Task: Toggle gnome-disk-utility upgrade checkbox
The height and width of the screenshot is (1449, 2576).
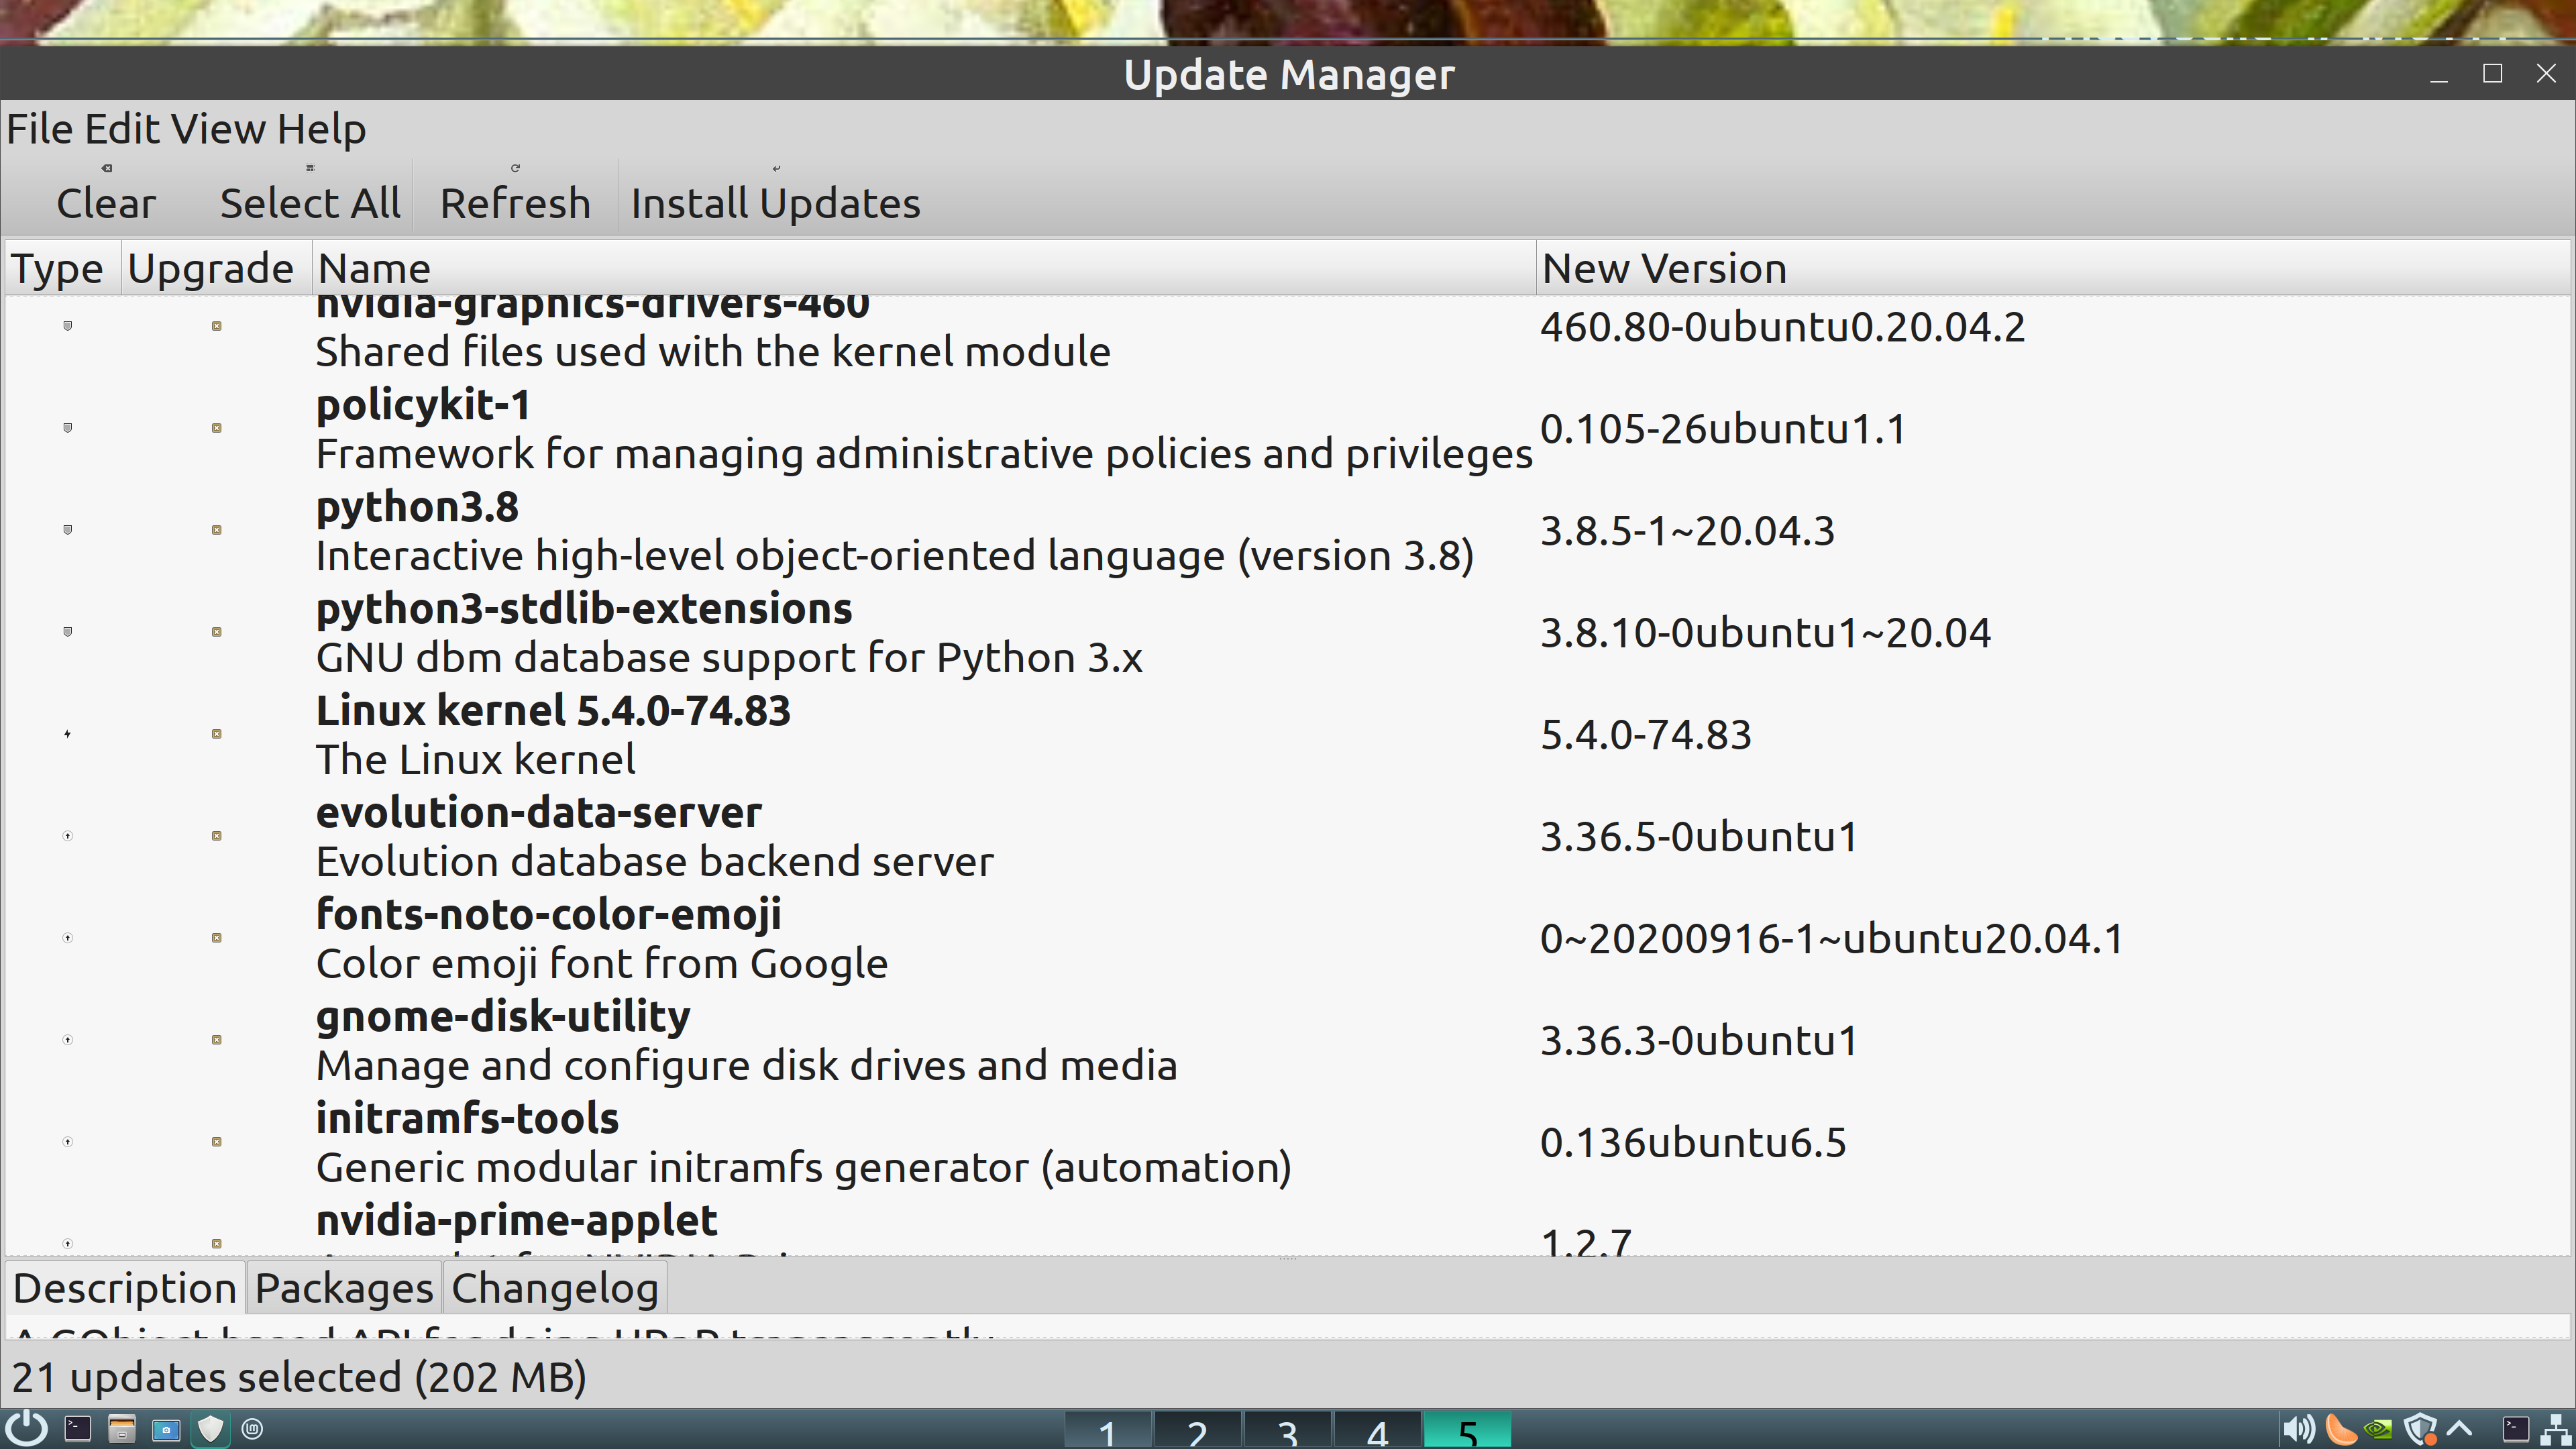Action: pos(216,1040)
